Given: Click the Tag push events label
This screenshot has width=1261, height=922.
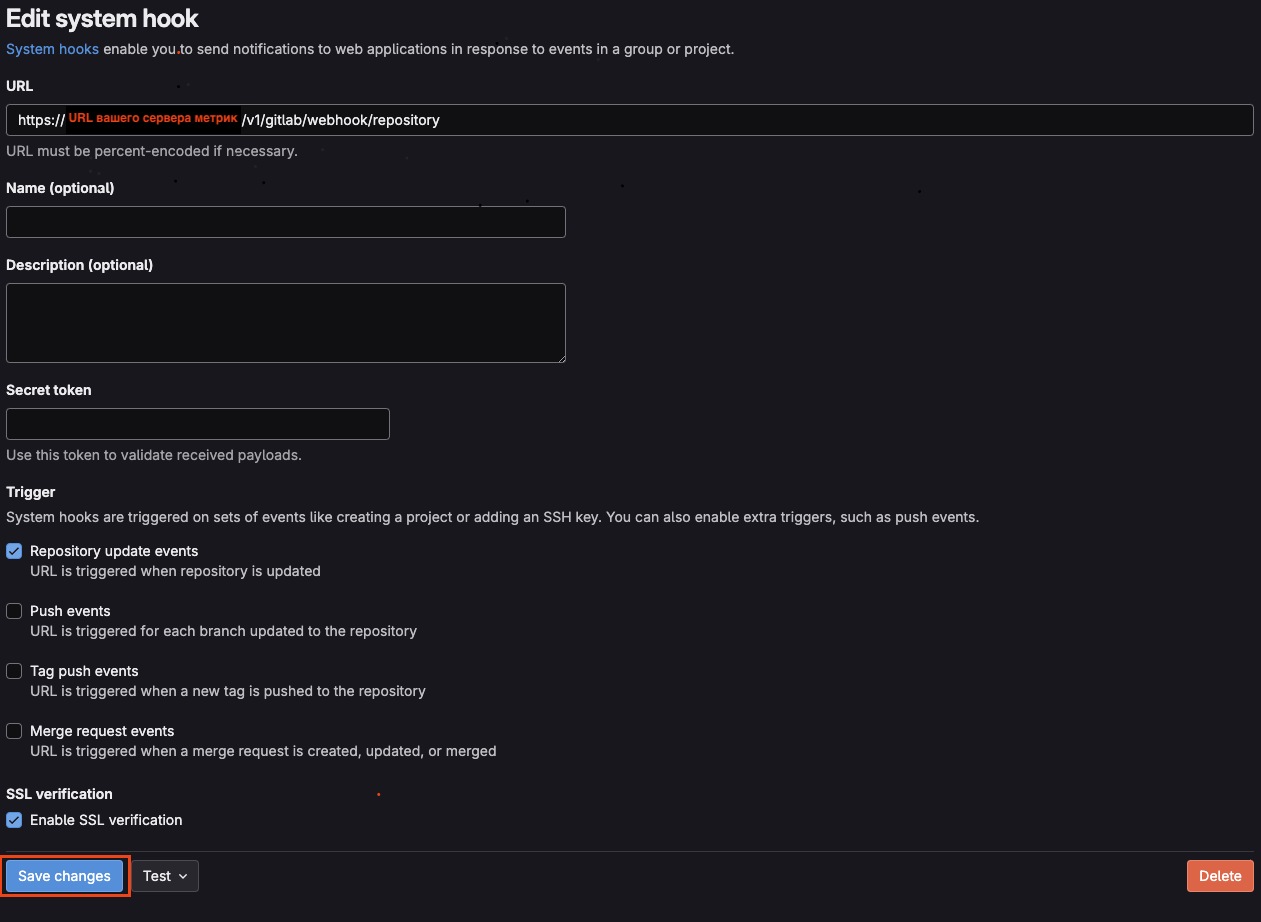Looking at the screenshot, I should click(x=84, y=671).
